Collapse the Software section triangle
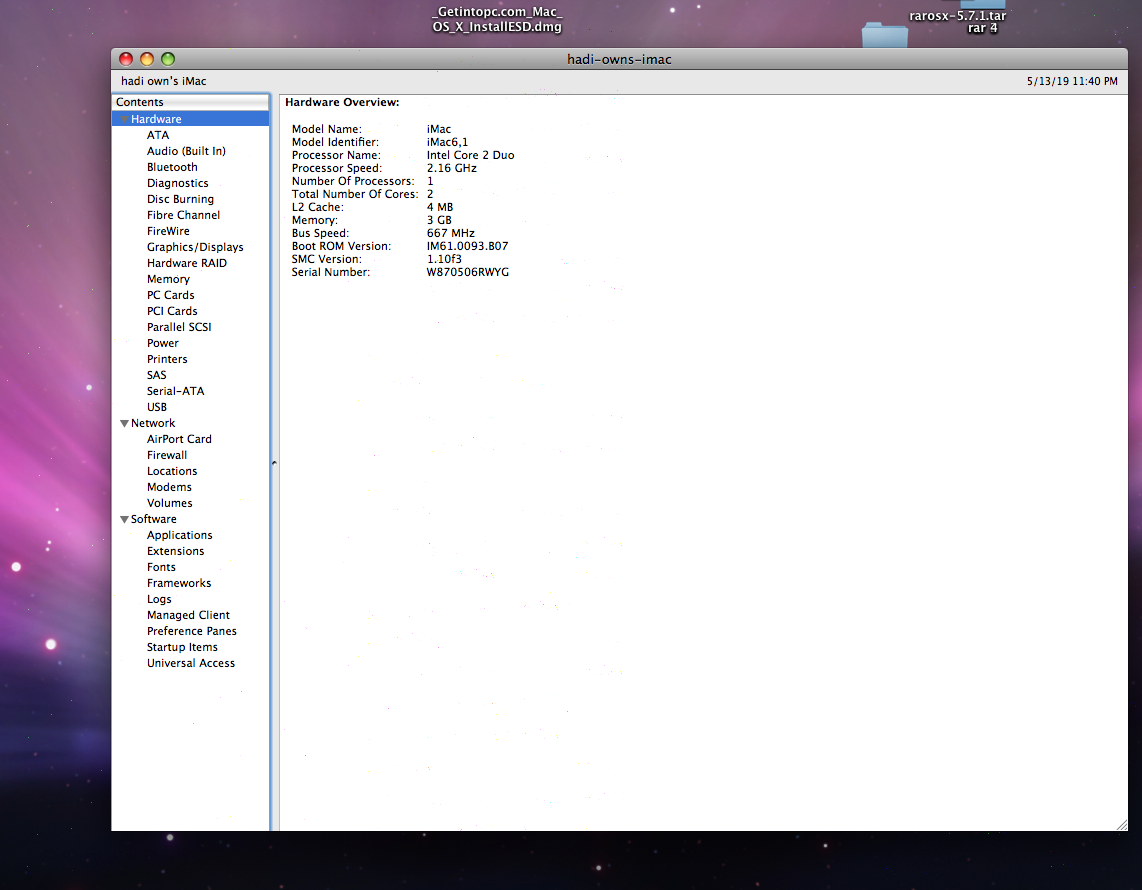The width and height of the screenshot is (1142, 890). [125, 519]
